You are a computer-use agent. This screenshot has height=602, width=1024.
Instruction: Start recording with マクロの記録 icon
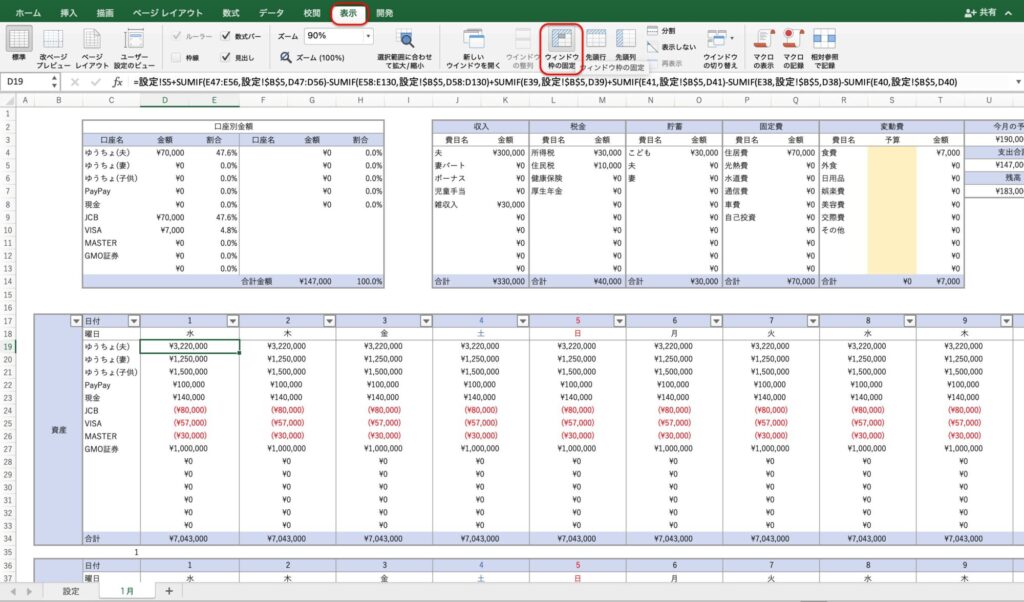point(794,40)
